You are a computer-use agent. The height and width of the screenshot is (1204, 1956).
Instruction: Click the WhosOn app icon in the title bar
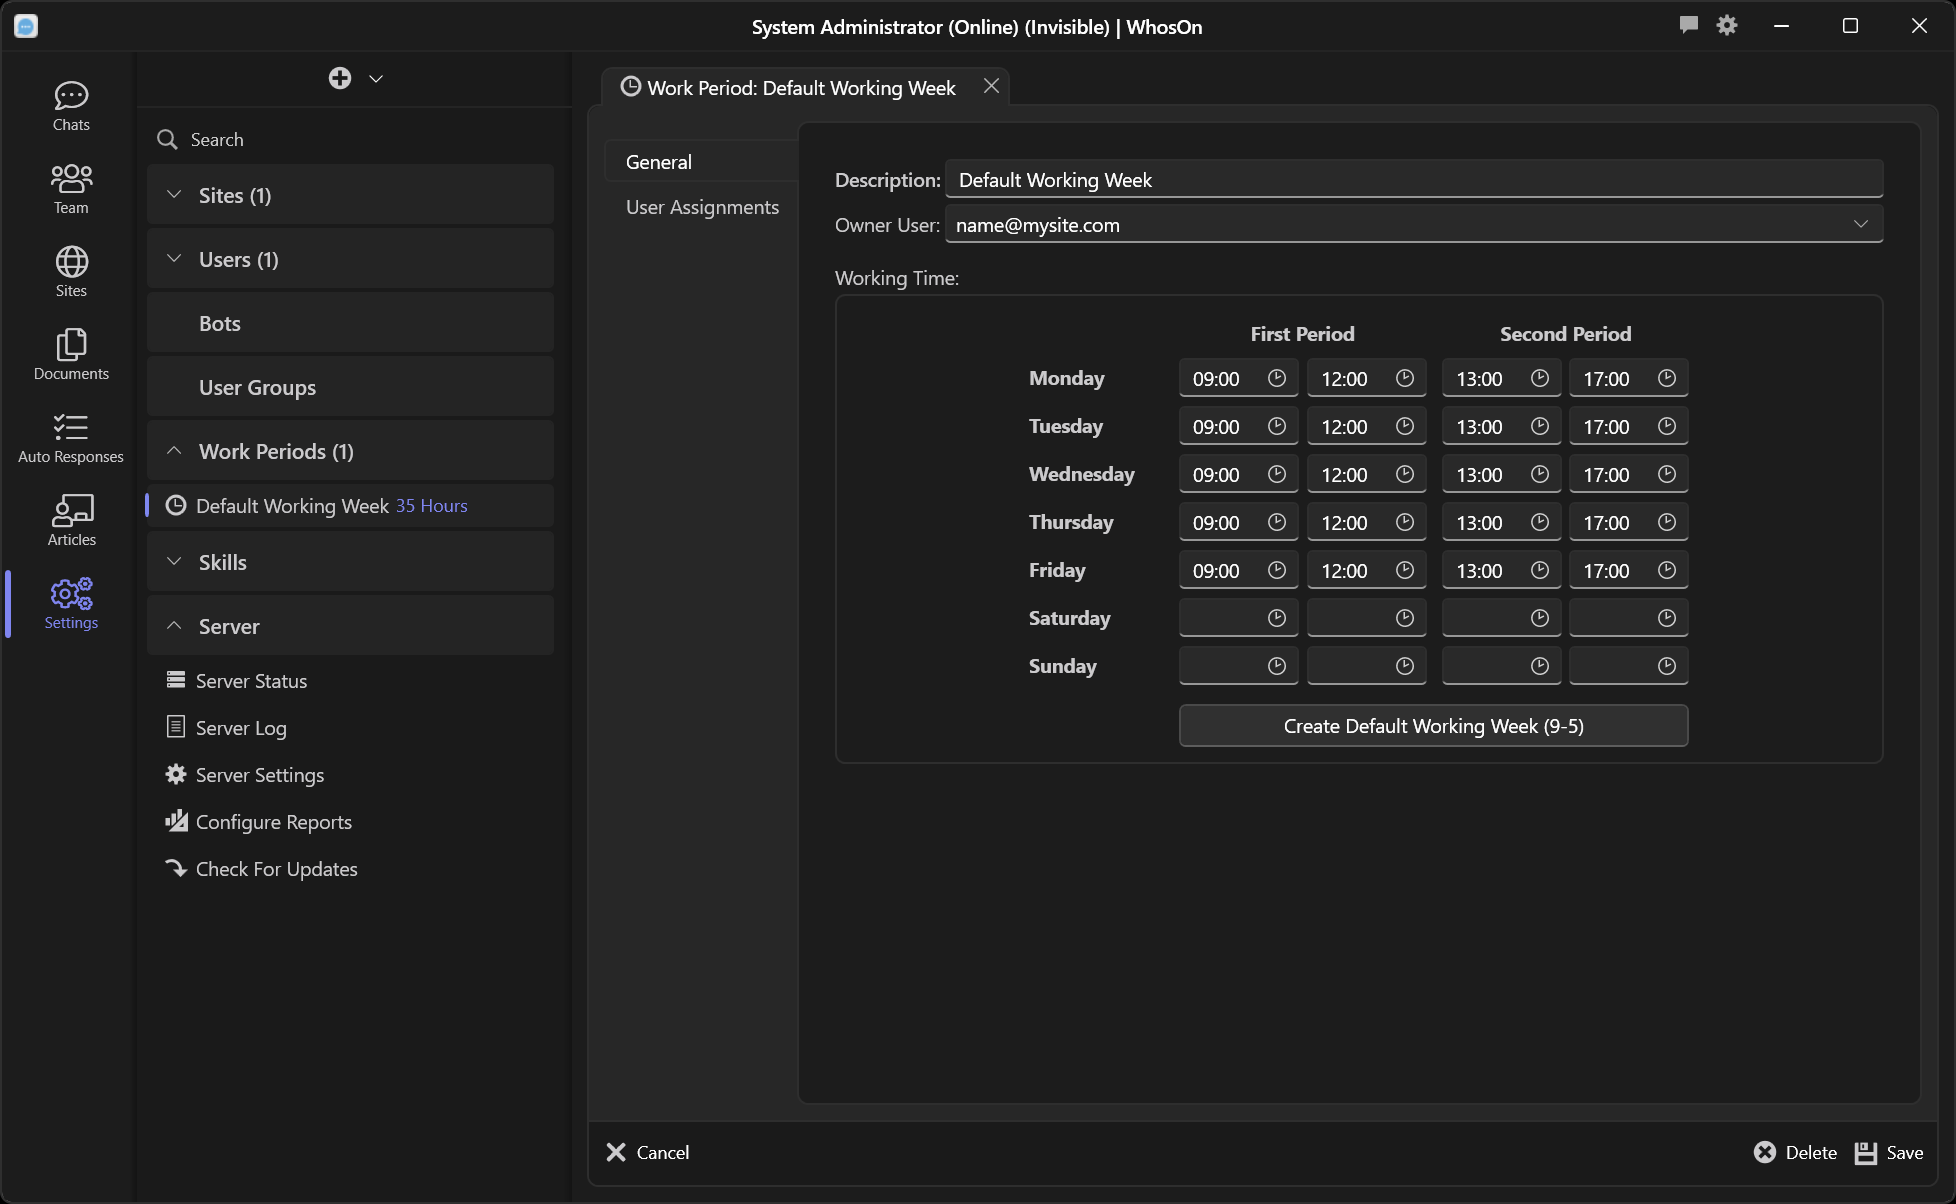[x=26, y=26]
